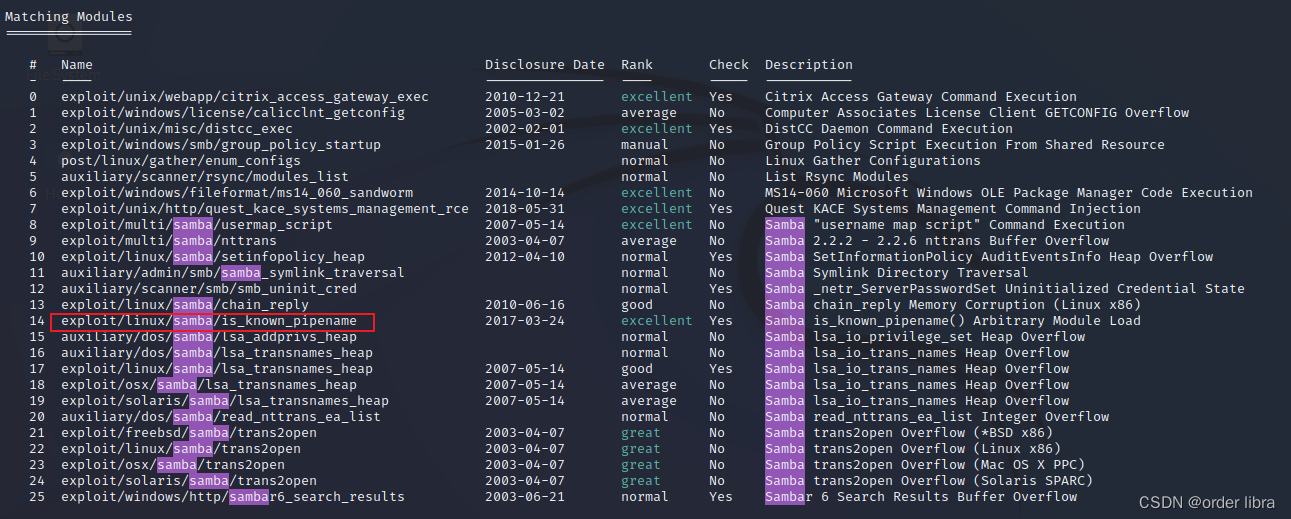Click disclosure date 2005-03-02
Viewport: 1291px width, 519px height.
click(525, 113)
